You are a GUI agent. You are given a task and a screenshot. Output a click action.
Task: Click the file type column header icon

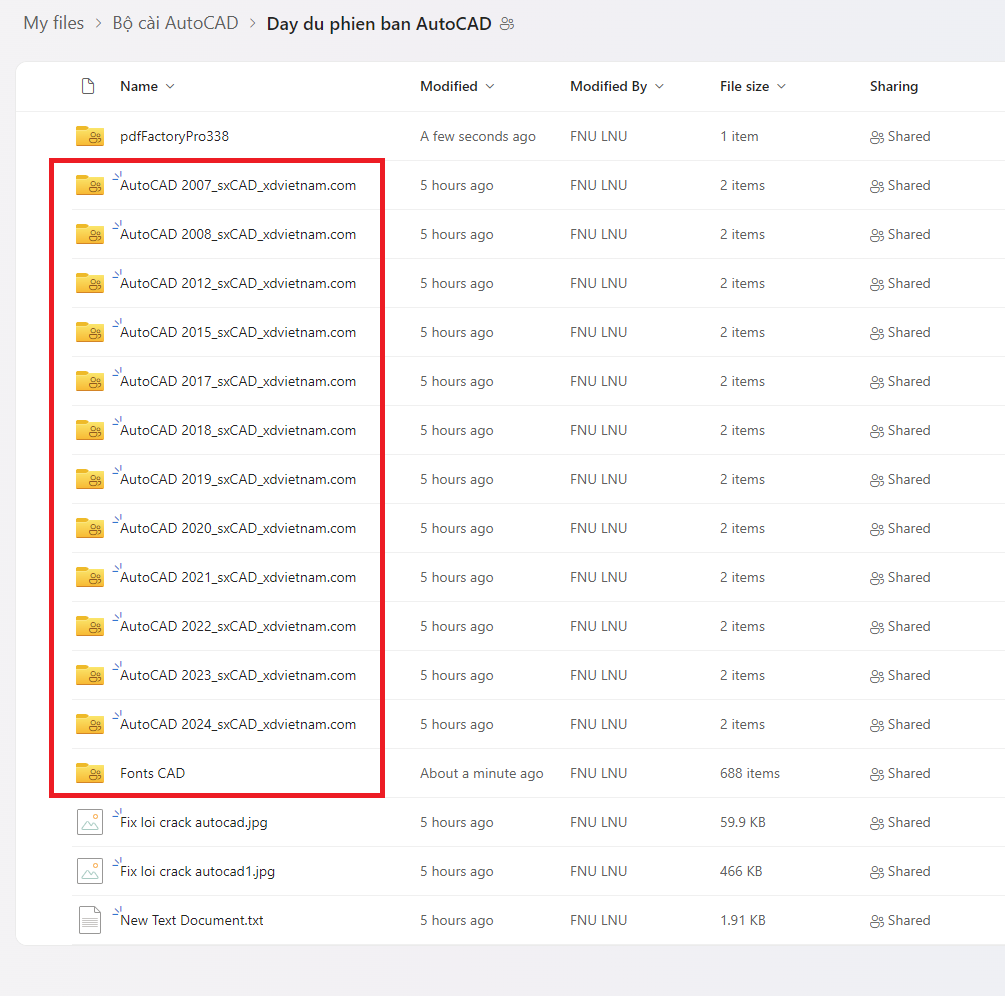tap(88, 86)
